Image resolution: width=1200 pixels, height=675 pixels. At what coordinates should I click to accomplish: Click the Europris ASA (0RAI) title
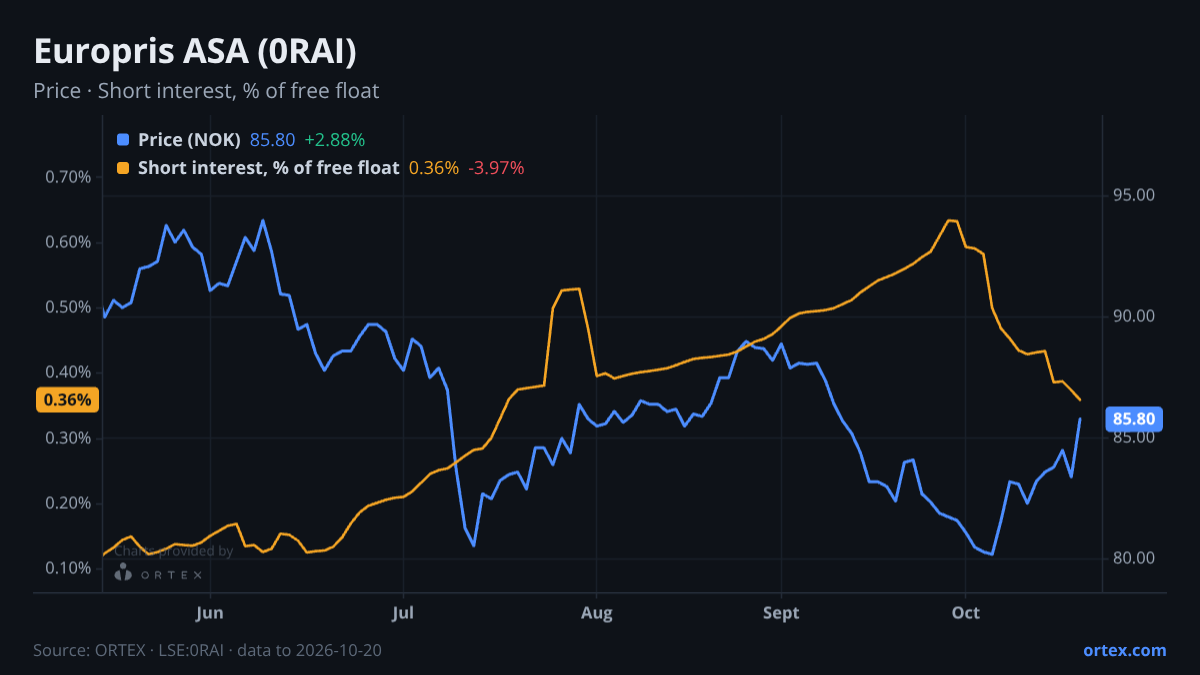point(195,51)
